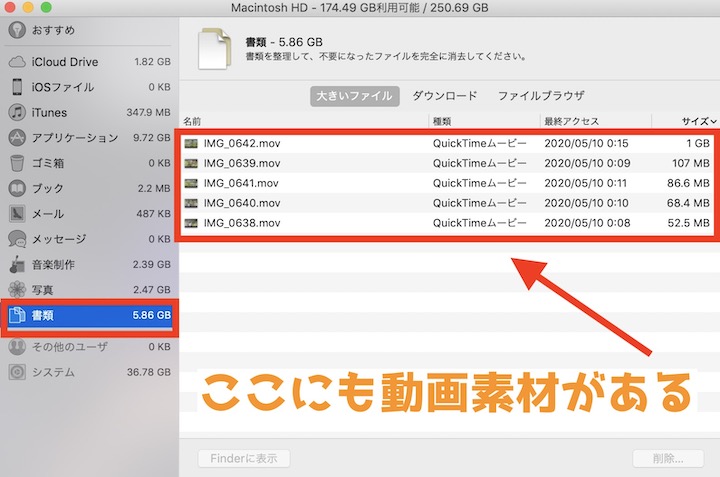Switch to the ファイルブラウザ tab
The image size is (720, 477).
541,96
